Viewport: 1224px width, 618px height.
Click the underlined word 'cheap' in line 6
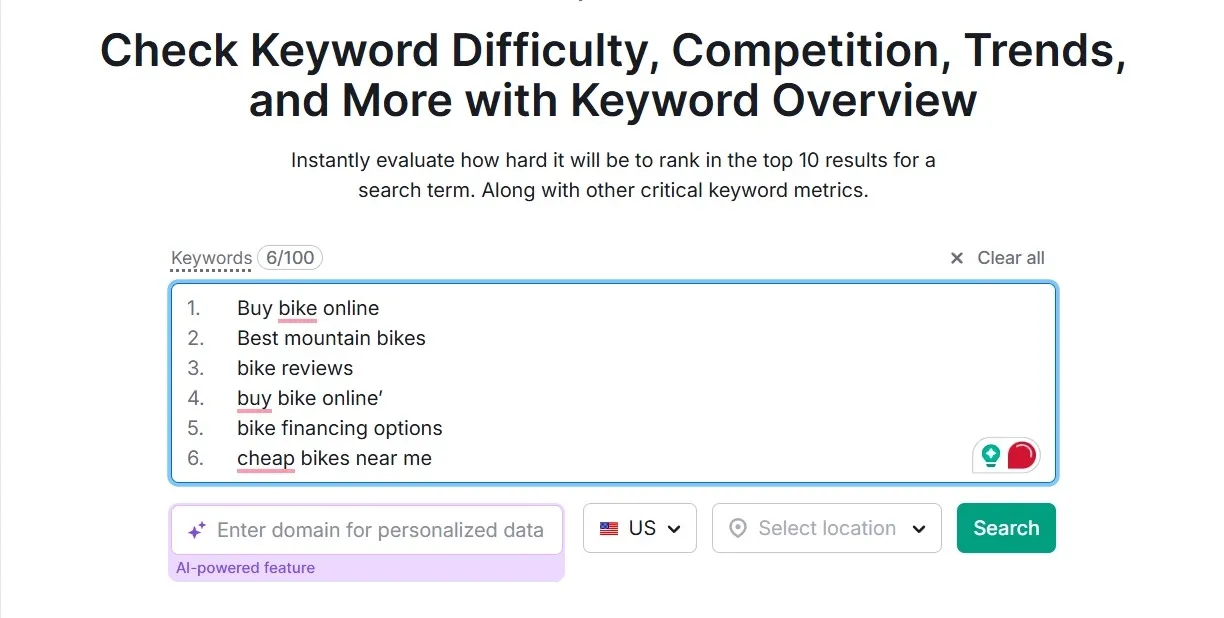click(x=265, y=458)
